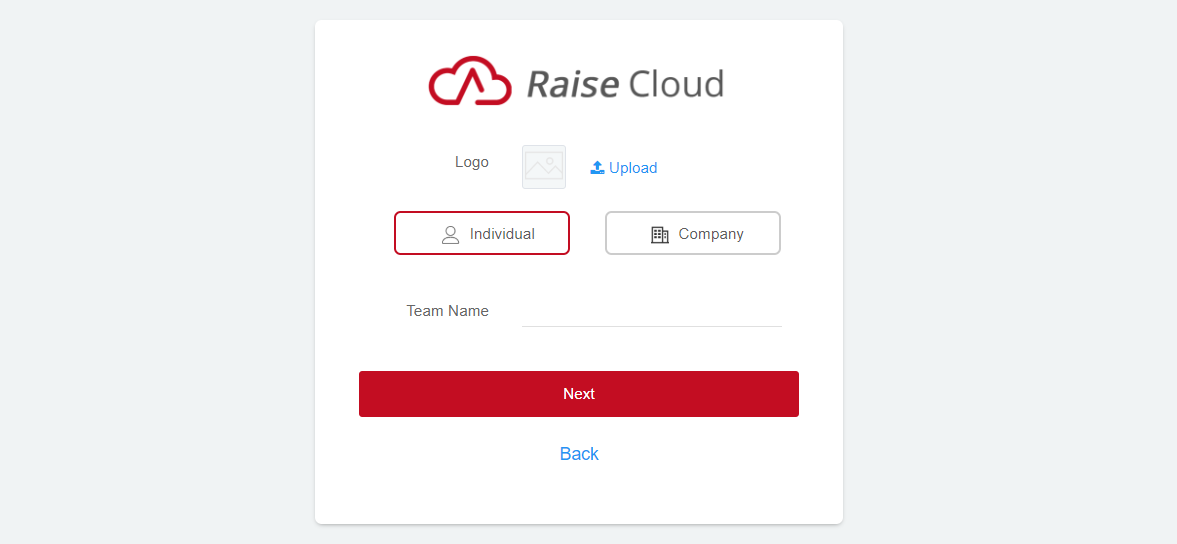This screenshot has height=544, width=1177.
Task: Click the word Company in the selector
Action: click(711, 234)
